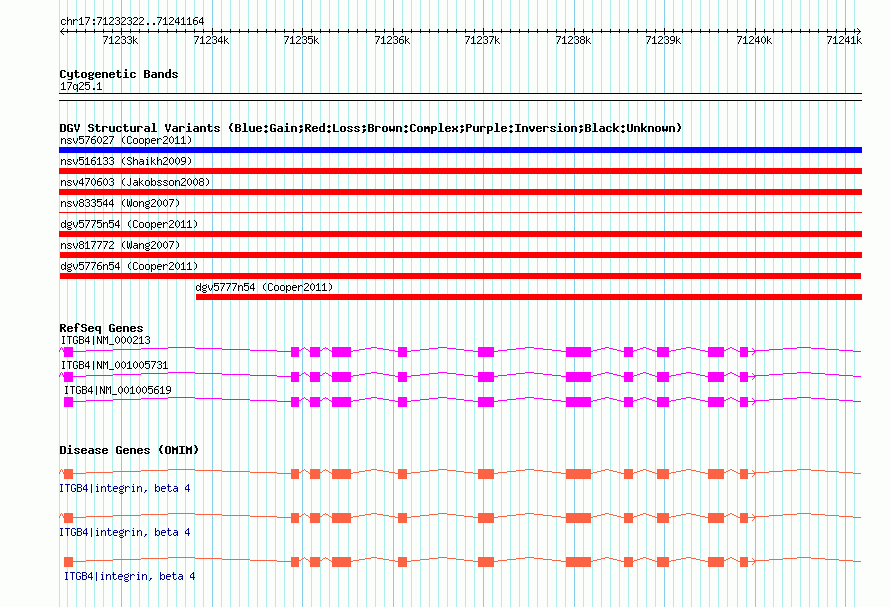Click the widest magenta exon of NM_001005619
Image resolution: width=890 pixels, height=607 pixels.
578,402
